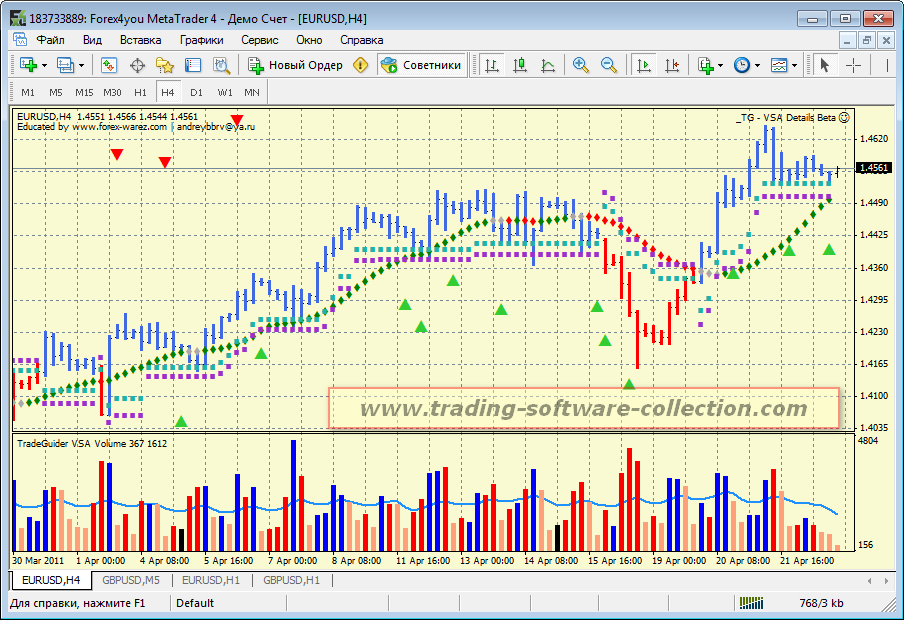This screenshot has width=904, height=620.
Task: Click the trading-software-collection.com watermark link
Action: pyautogui.click(x=584, y=409)
